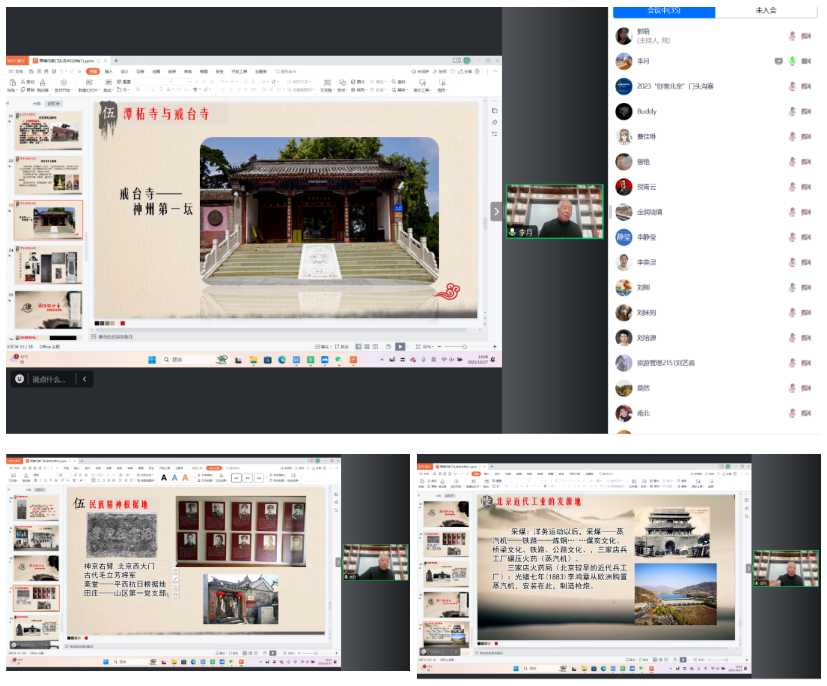This screenshot has width=827, height=686.
Task: Click the camera icon for 南北
Action: (806, 412)
